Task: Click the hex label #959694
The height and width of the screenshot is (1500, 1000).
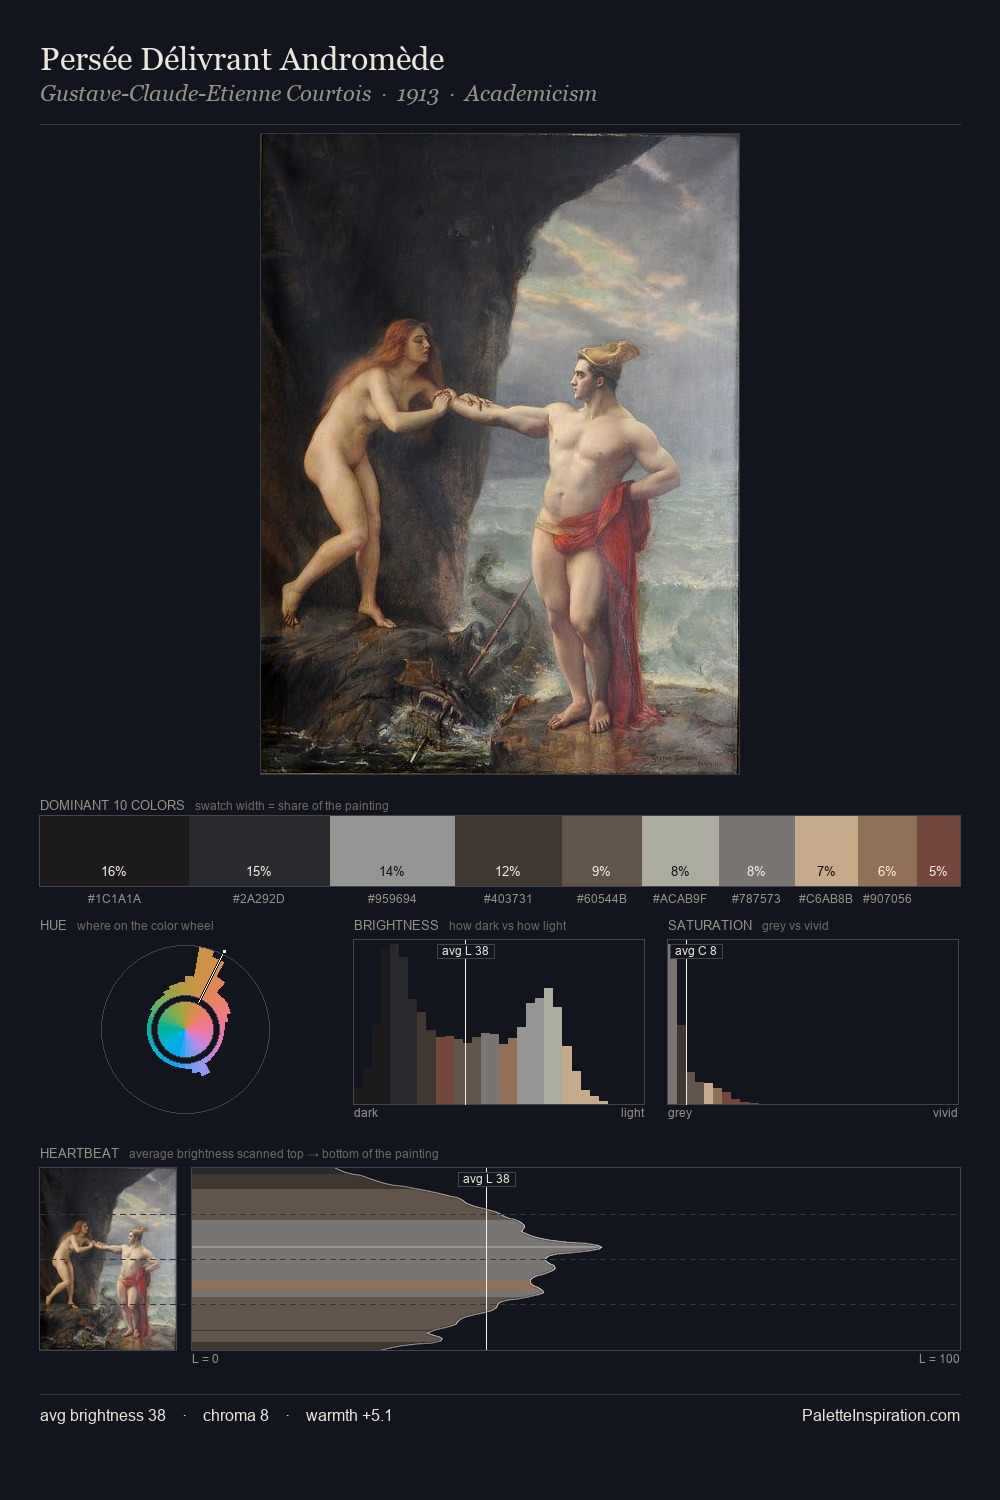Action: click(x=392, y=898)
